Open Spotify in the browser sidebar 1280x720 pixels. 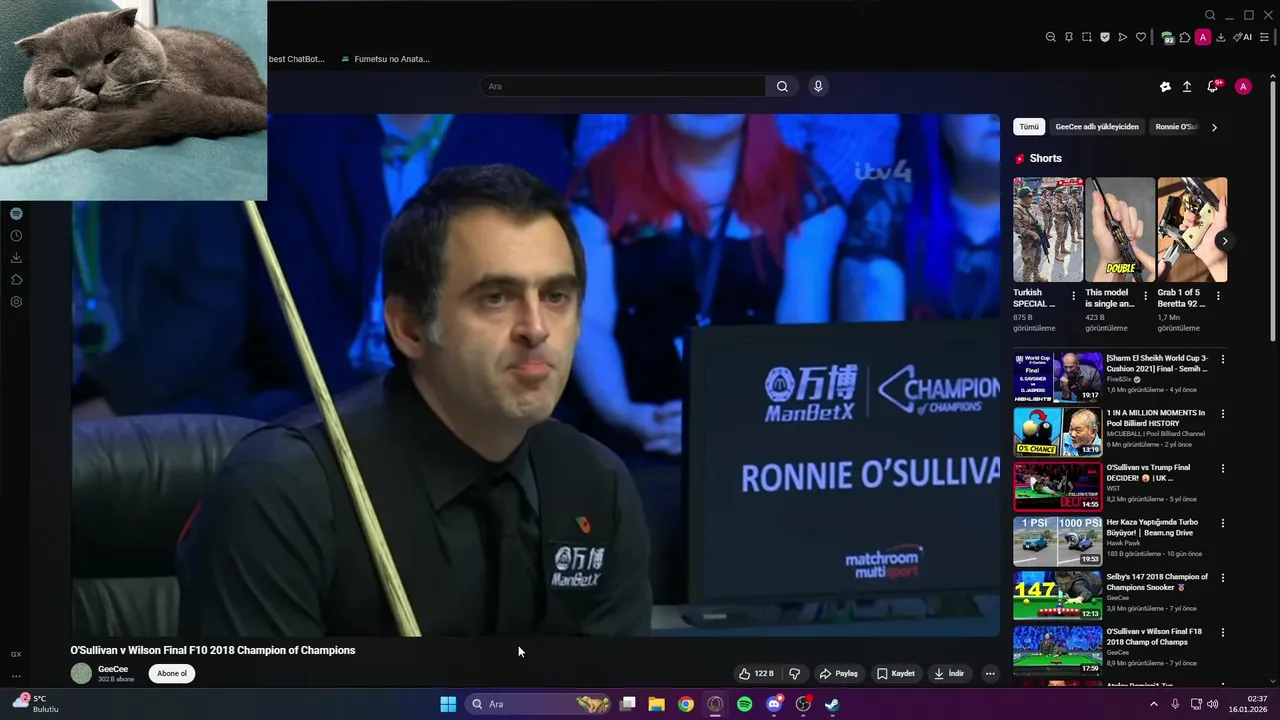[x=16, y=214]
